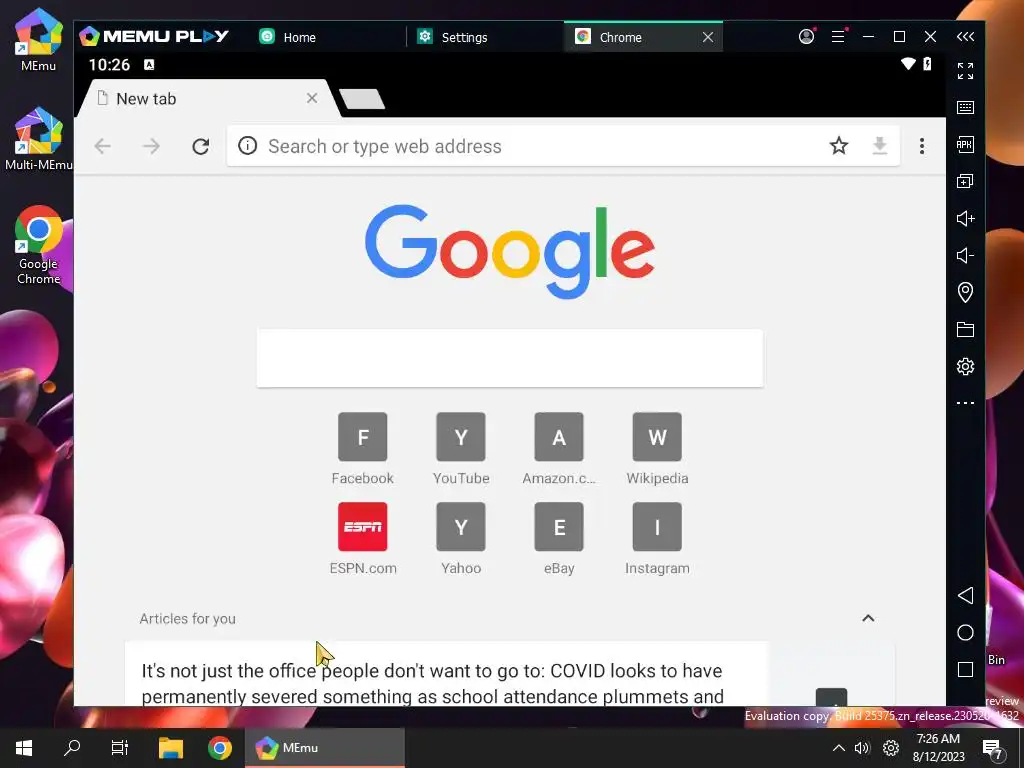This screenshot has width=1024, height=768.
Task: Open the Instagram shortcut tile
Action: (x=657, y=539)
